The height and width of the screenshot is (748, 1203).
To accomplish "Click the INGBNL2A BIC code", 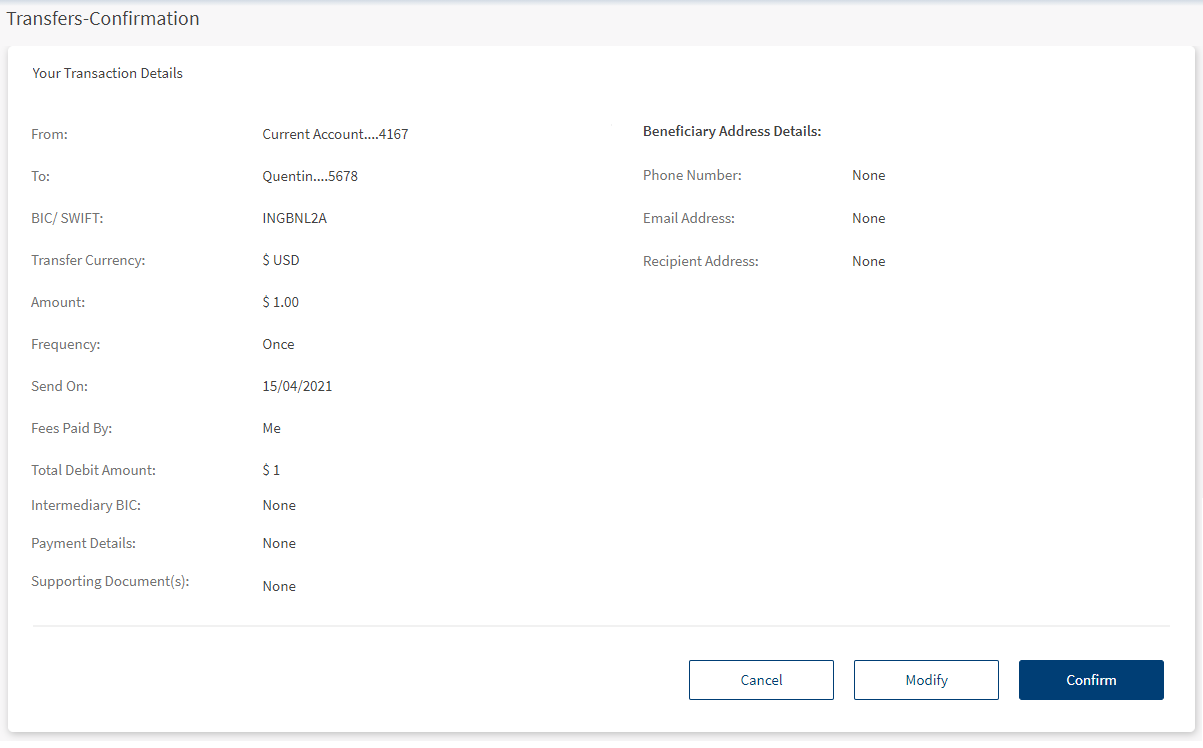I will pyautogui.click(x=294, y=218).
